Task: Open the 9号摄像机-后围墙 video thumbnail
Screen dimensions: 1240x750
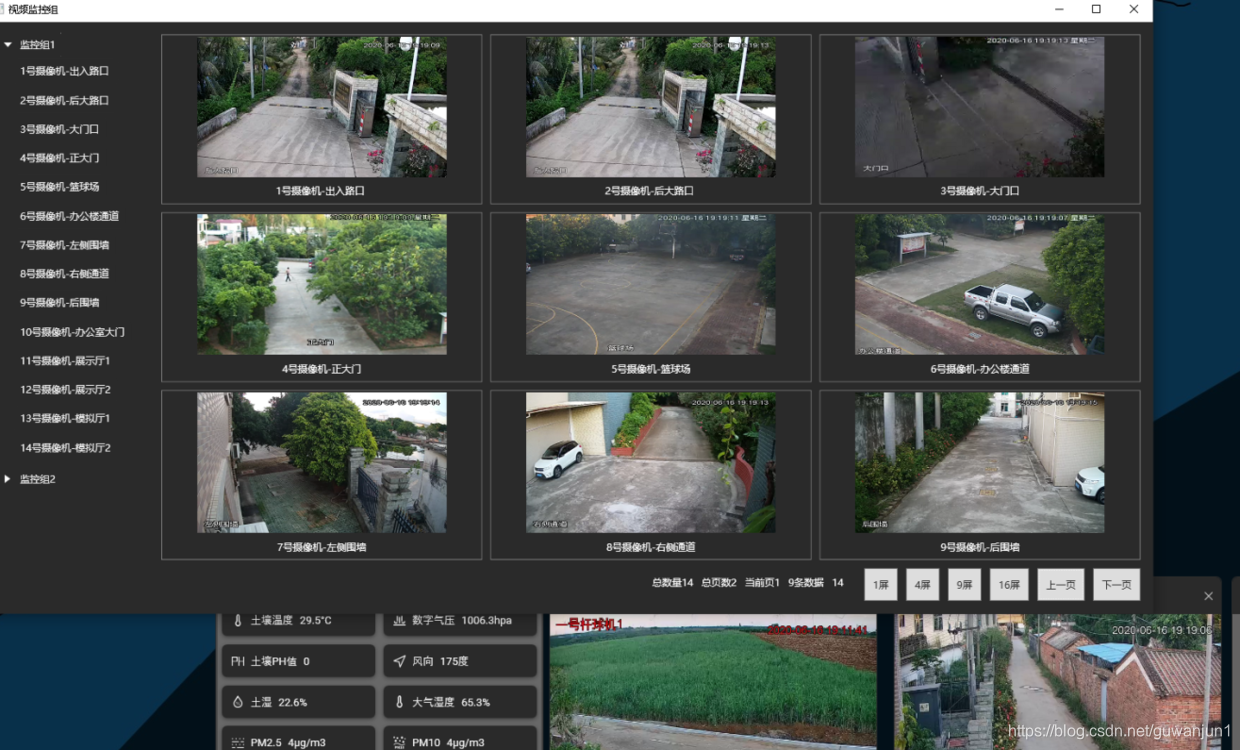Action: point(979,462)
